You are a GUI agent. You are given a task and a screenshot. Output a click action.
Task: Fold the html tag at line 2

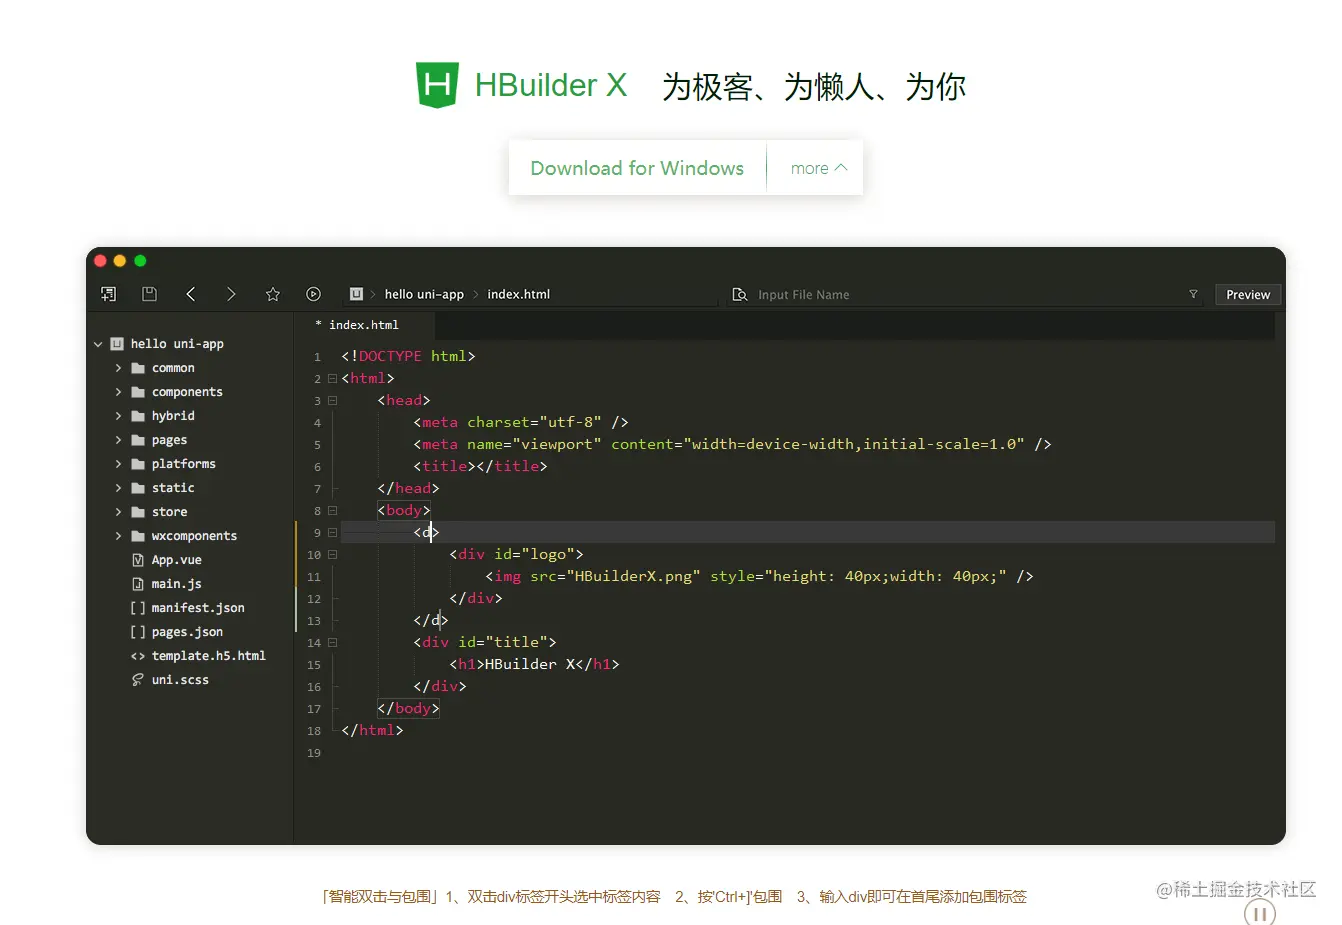(332, 379)
